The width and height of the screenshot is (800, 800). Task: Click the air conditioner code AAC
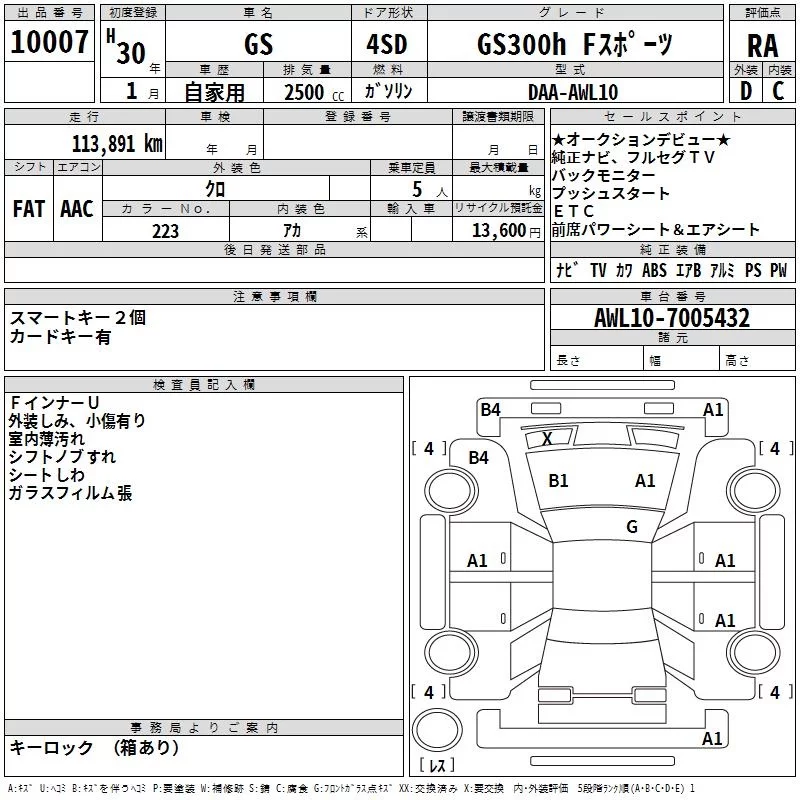point(77,209)
